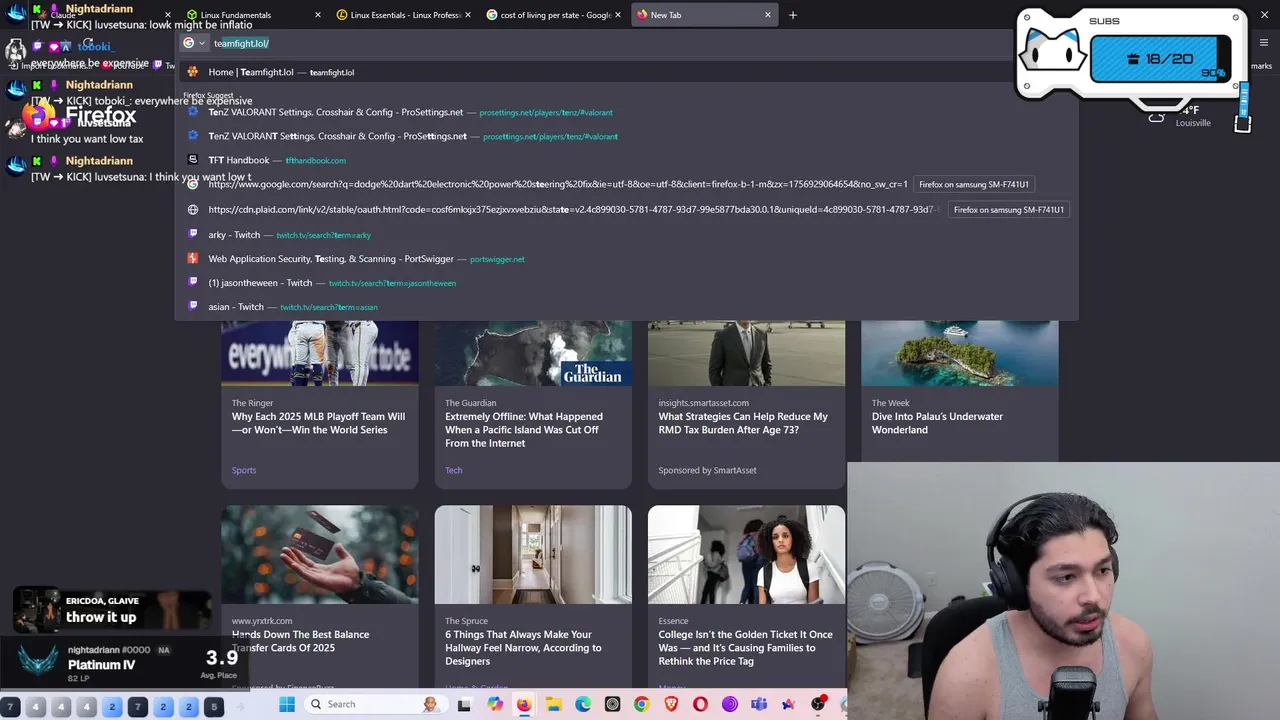Open Copilot from the taskbar

(495, 704)
